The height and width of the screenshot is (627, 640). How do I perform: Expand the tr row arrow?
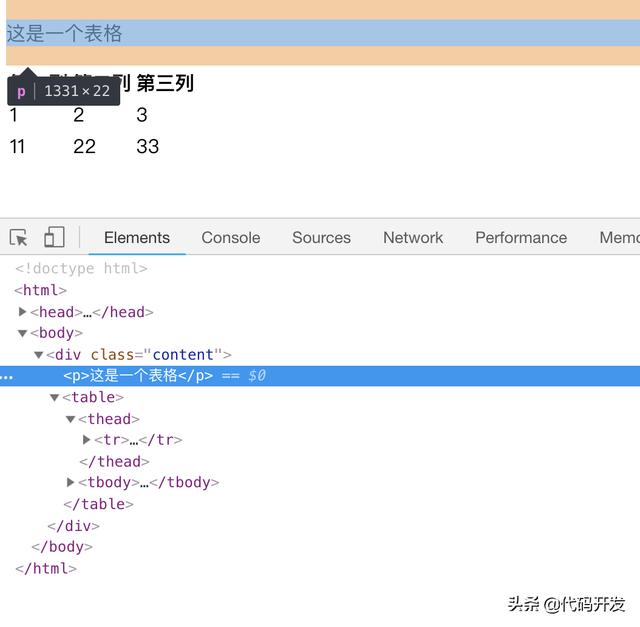click(87, 440)
